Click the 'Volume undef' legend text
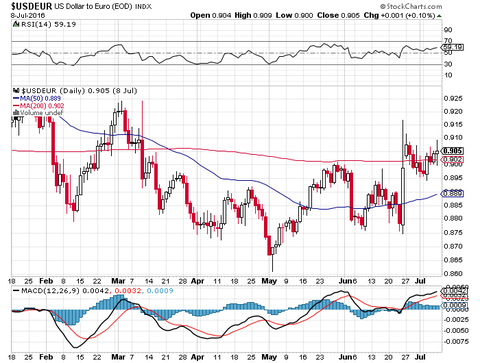 [41, 113]
